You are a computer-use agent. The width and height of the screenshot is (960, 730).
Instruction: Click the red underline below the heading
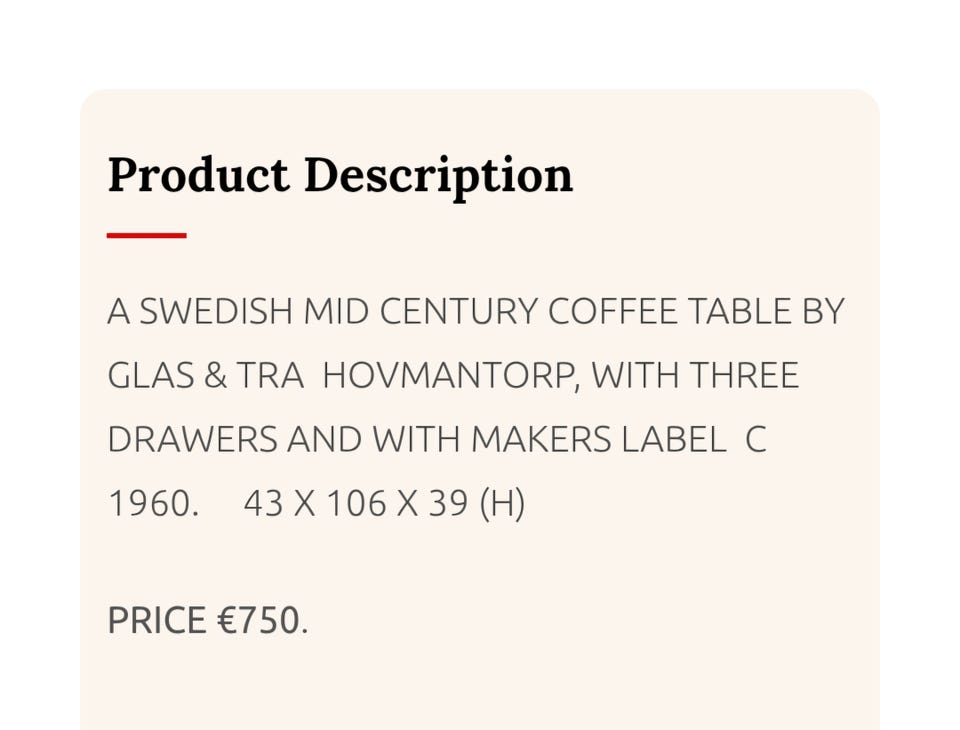[x=146, y=236]
